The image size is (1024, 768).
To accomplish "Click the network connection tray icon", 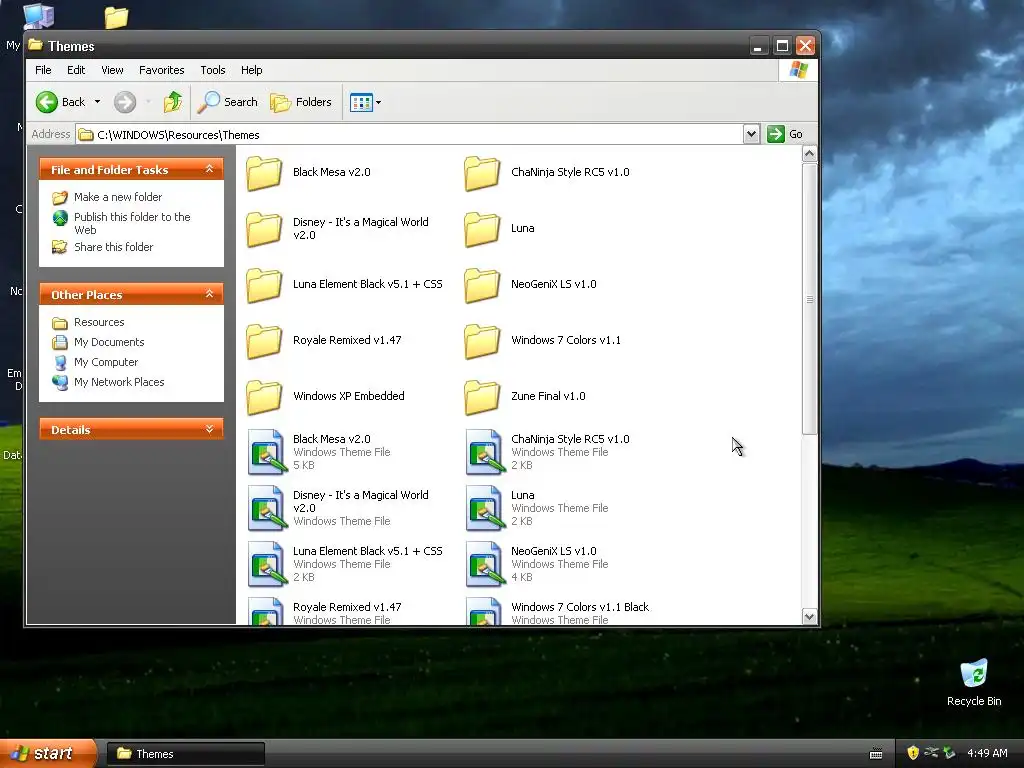I will click(x=931, y=753).
